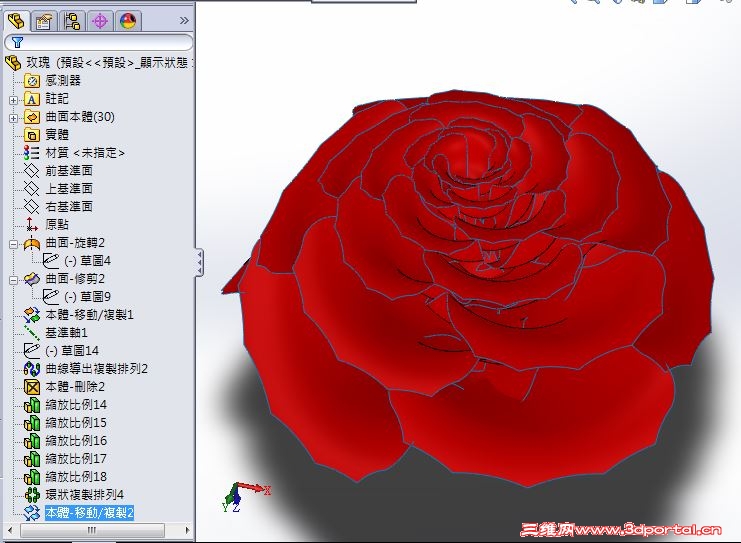
Task: Click feature tree scrollbar left arrow
Action: tap(10, 530)
